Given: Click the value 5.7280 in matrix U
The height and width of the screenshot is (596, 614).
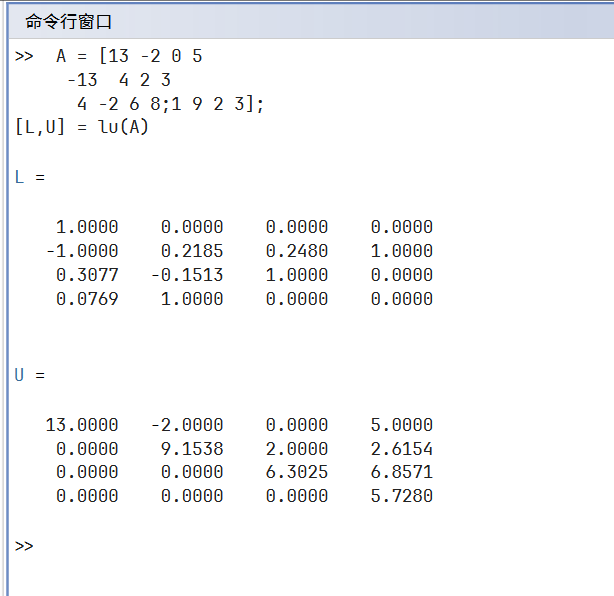Looking at the screenshot, I should 402,496.
